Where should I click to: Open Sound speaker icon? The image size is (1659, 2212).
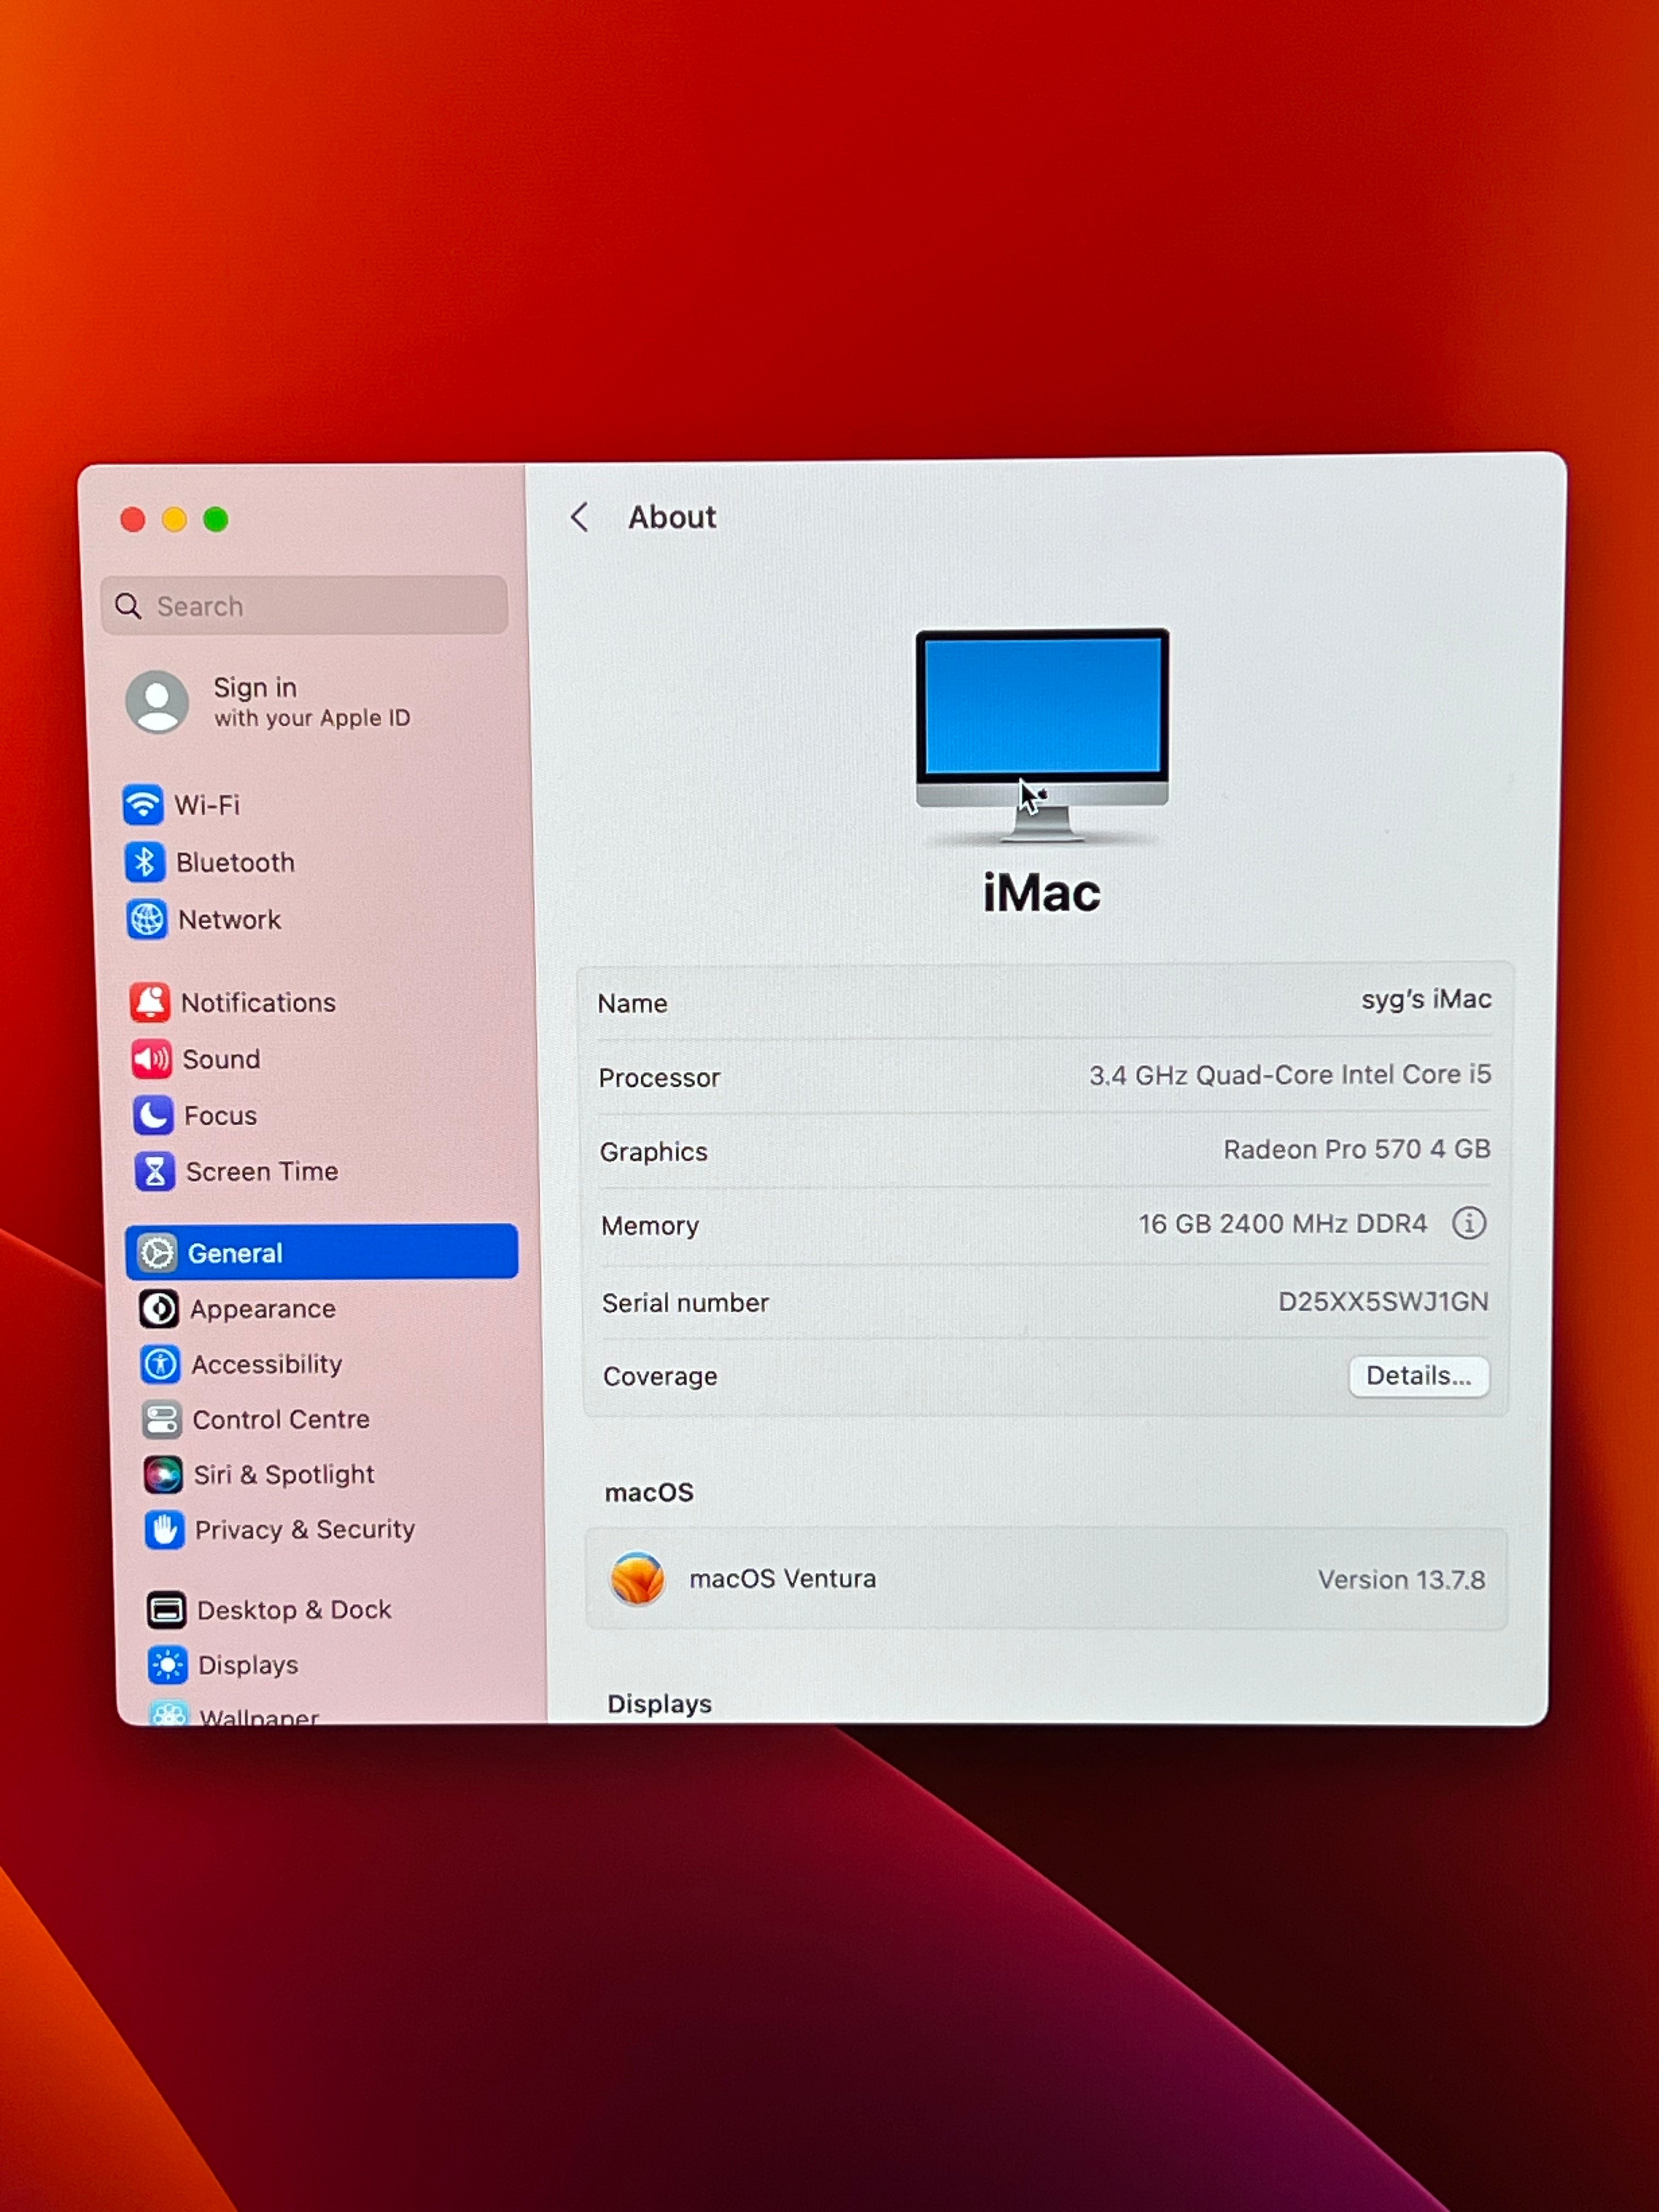[152, 1059]
